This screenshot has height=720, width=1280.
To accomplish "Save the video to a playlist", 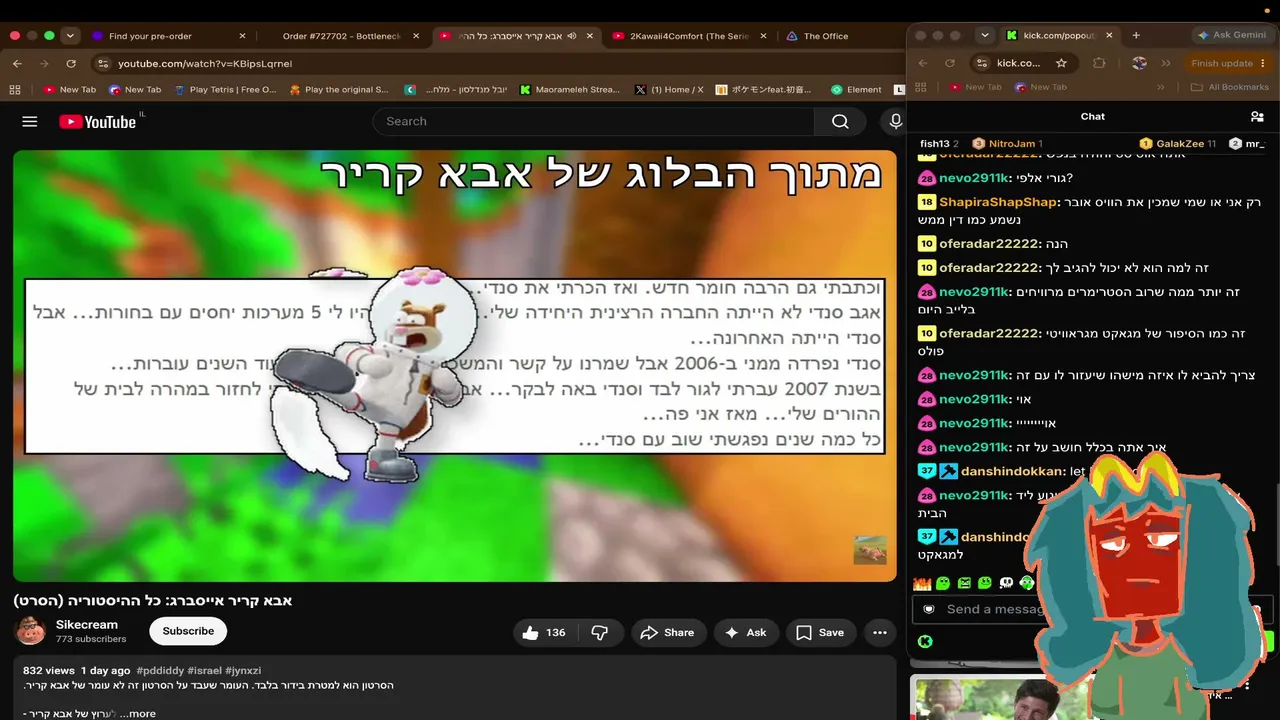I will [820, 632].
